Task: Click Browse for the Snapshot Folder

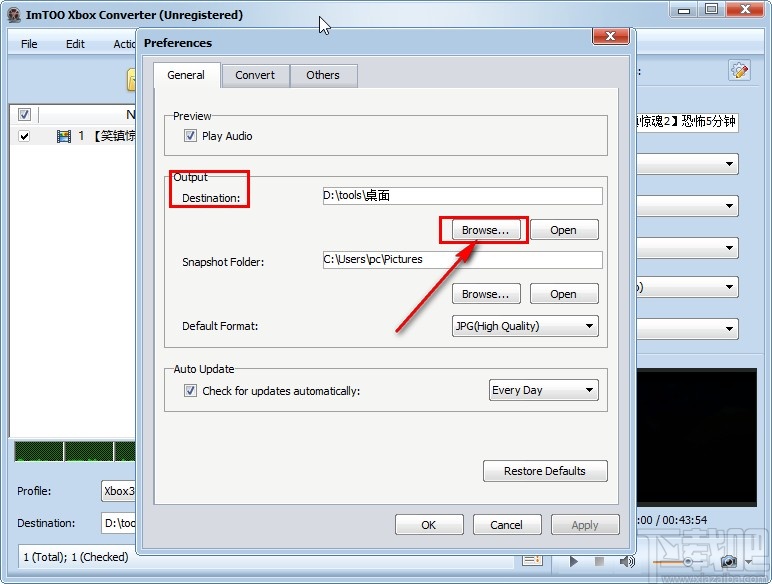Action: click(486, 294)
